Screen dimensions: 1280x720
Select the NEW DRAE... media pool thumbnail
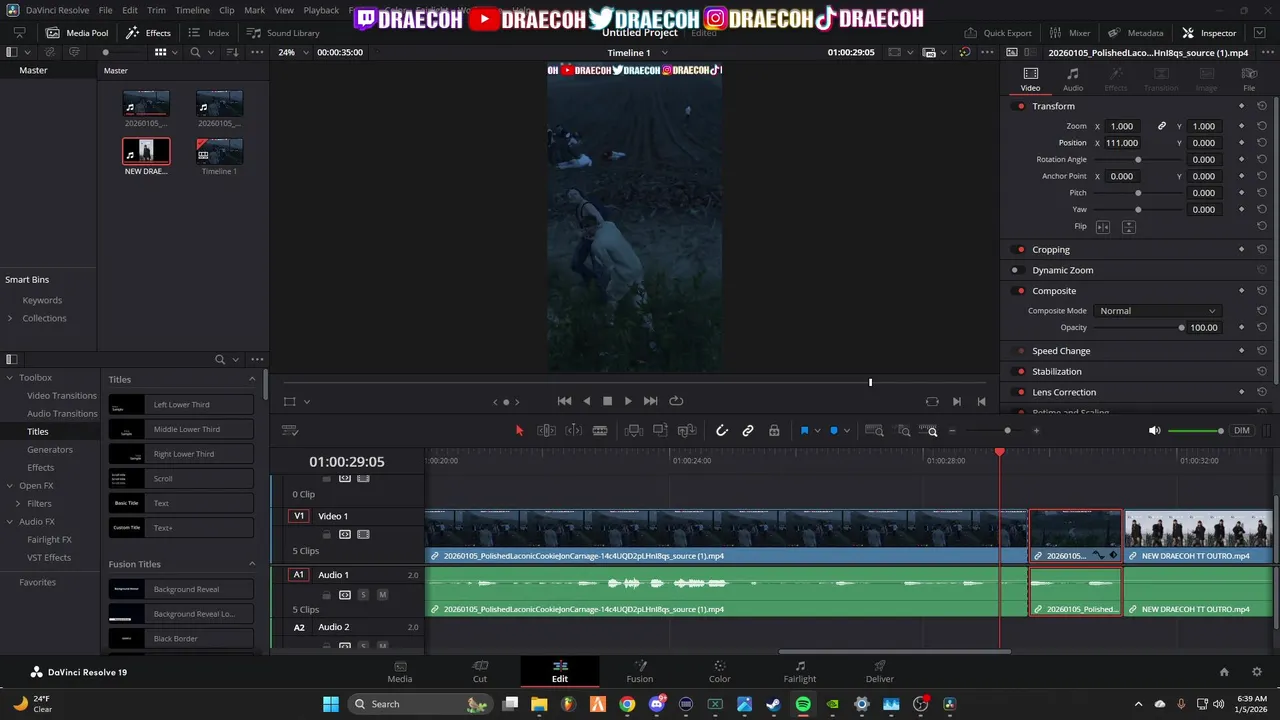coord(146,151)
